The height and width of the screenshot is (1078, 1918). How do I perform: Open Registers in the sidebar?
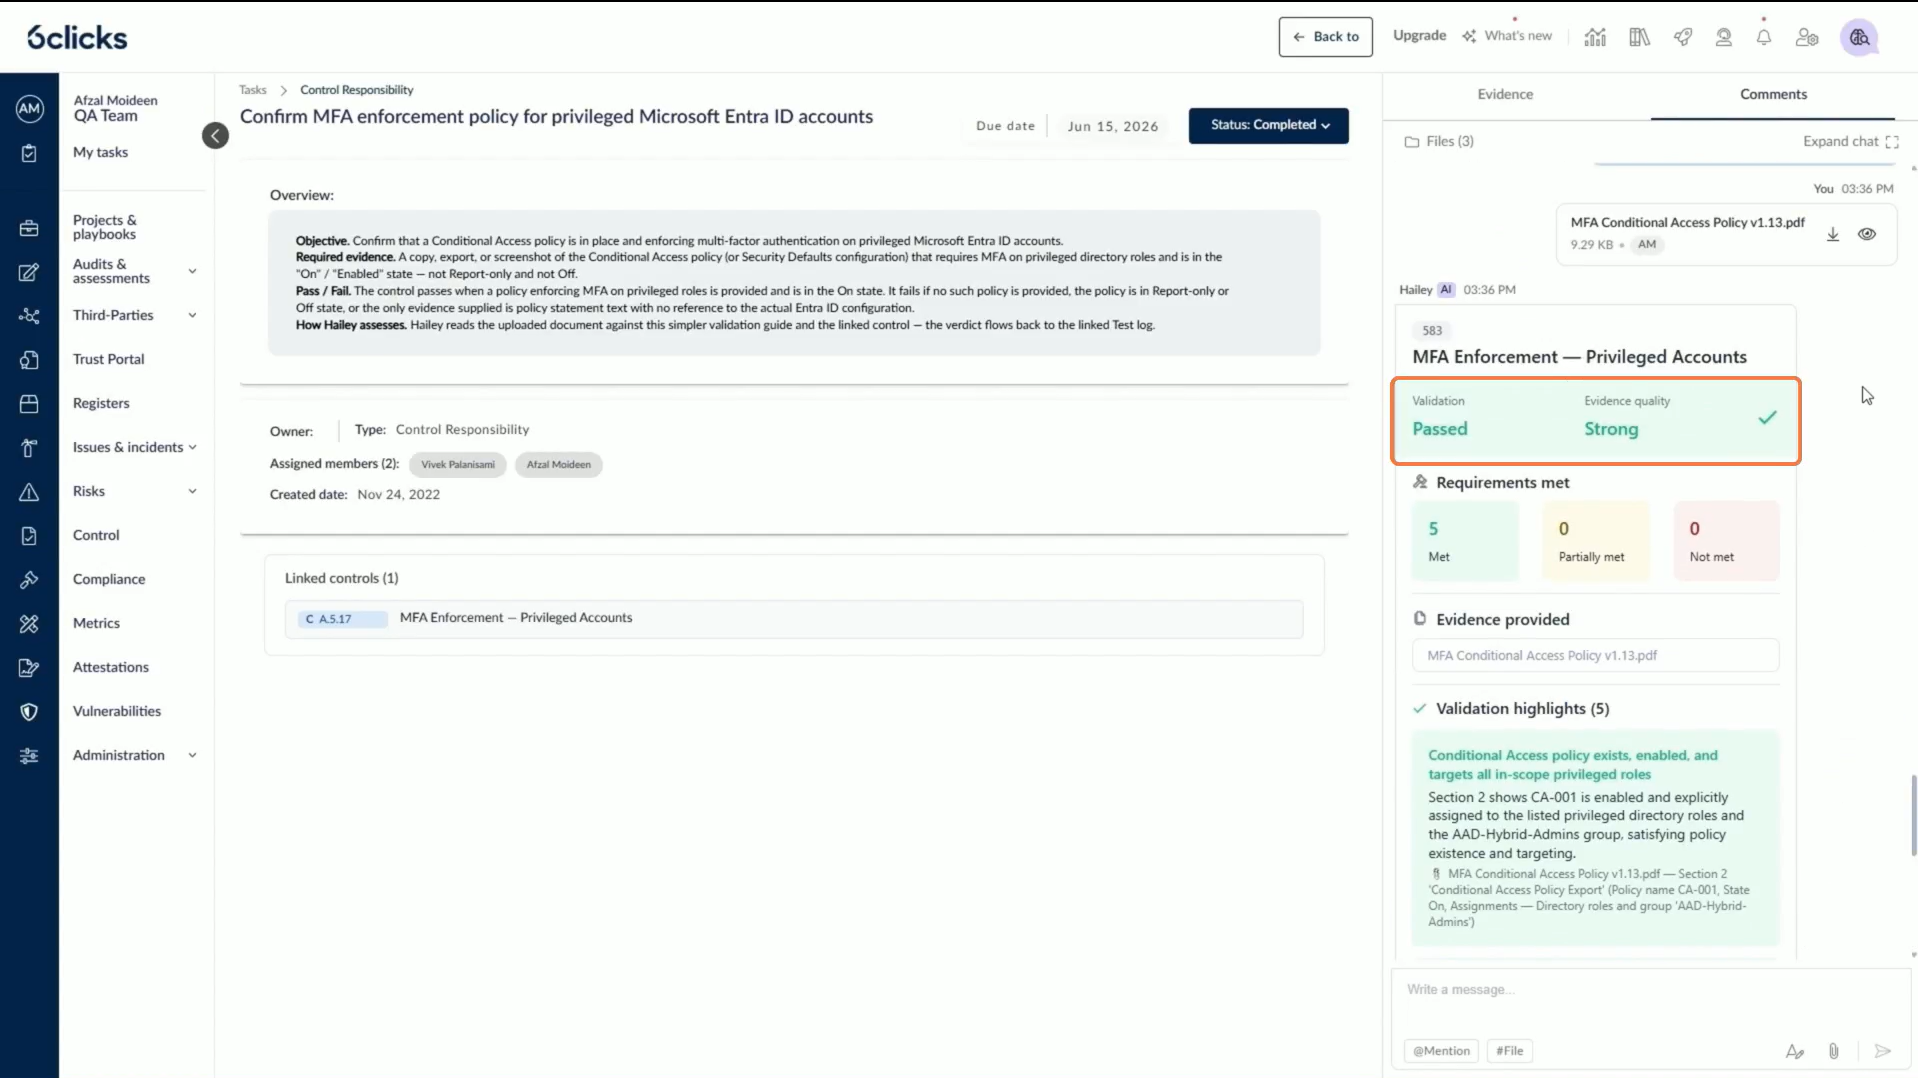tap(101, 403)
